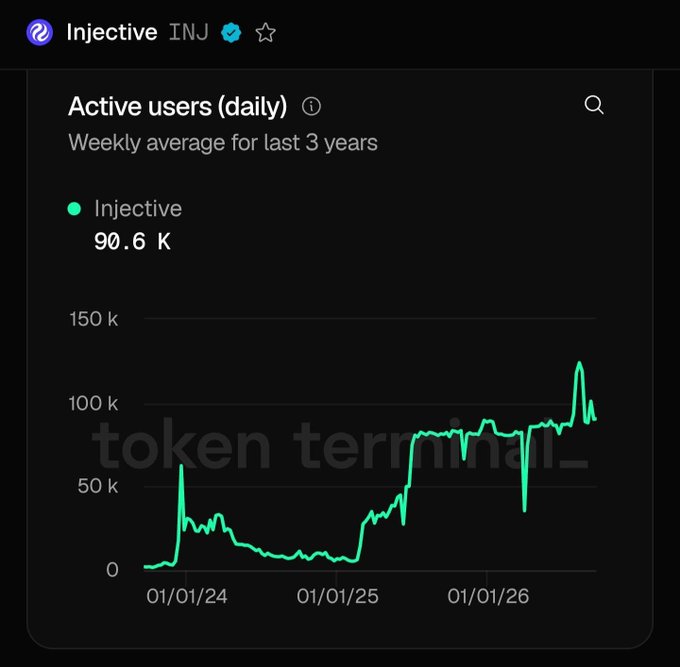Click the INJ ticker symbol
The width and height of the screenshot is (680, 667).
point(189,33)
